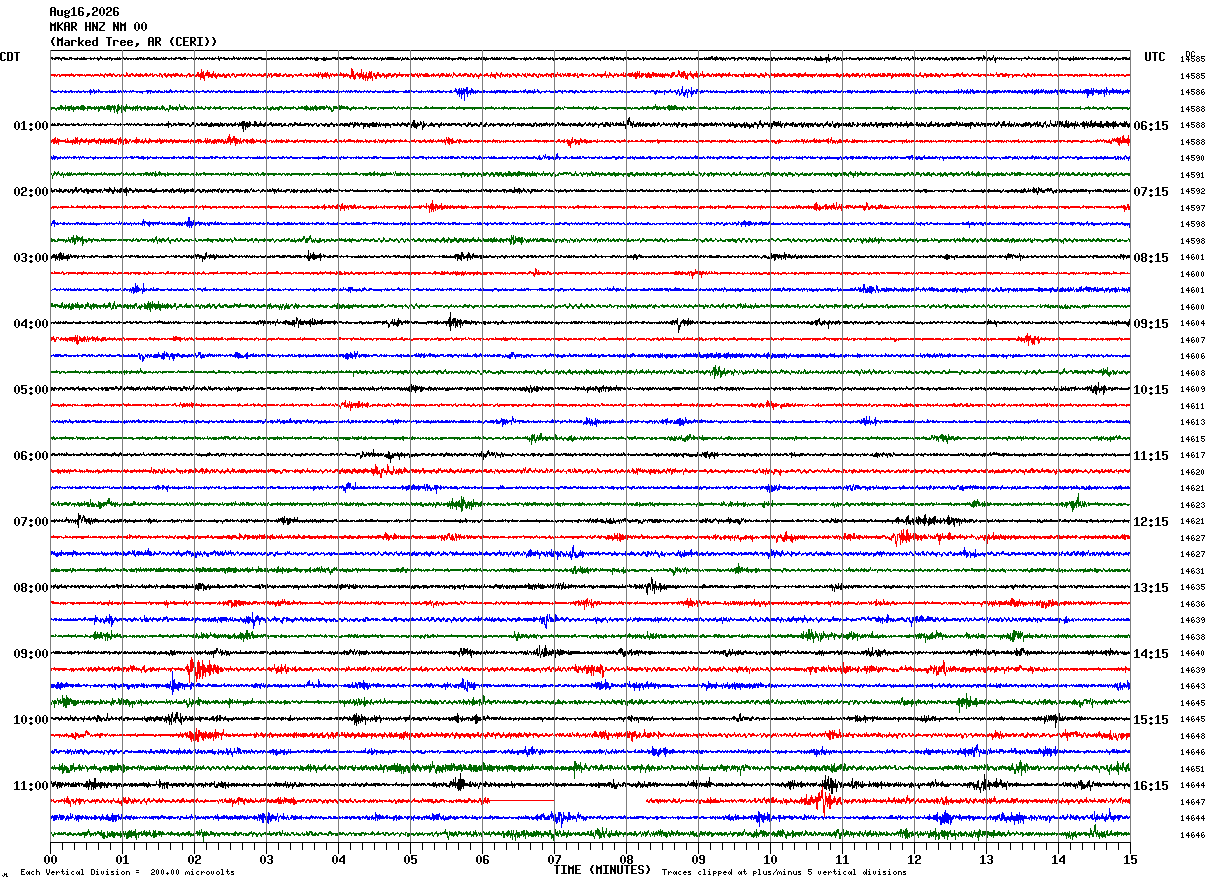Select the DC offset value '14638'
This screenshot has height=886, width=1210.
1192,637
